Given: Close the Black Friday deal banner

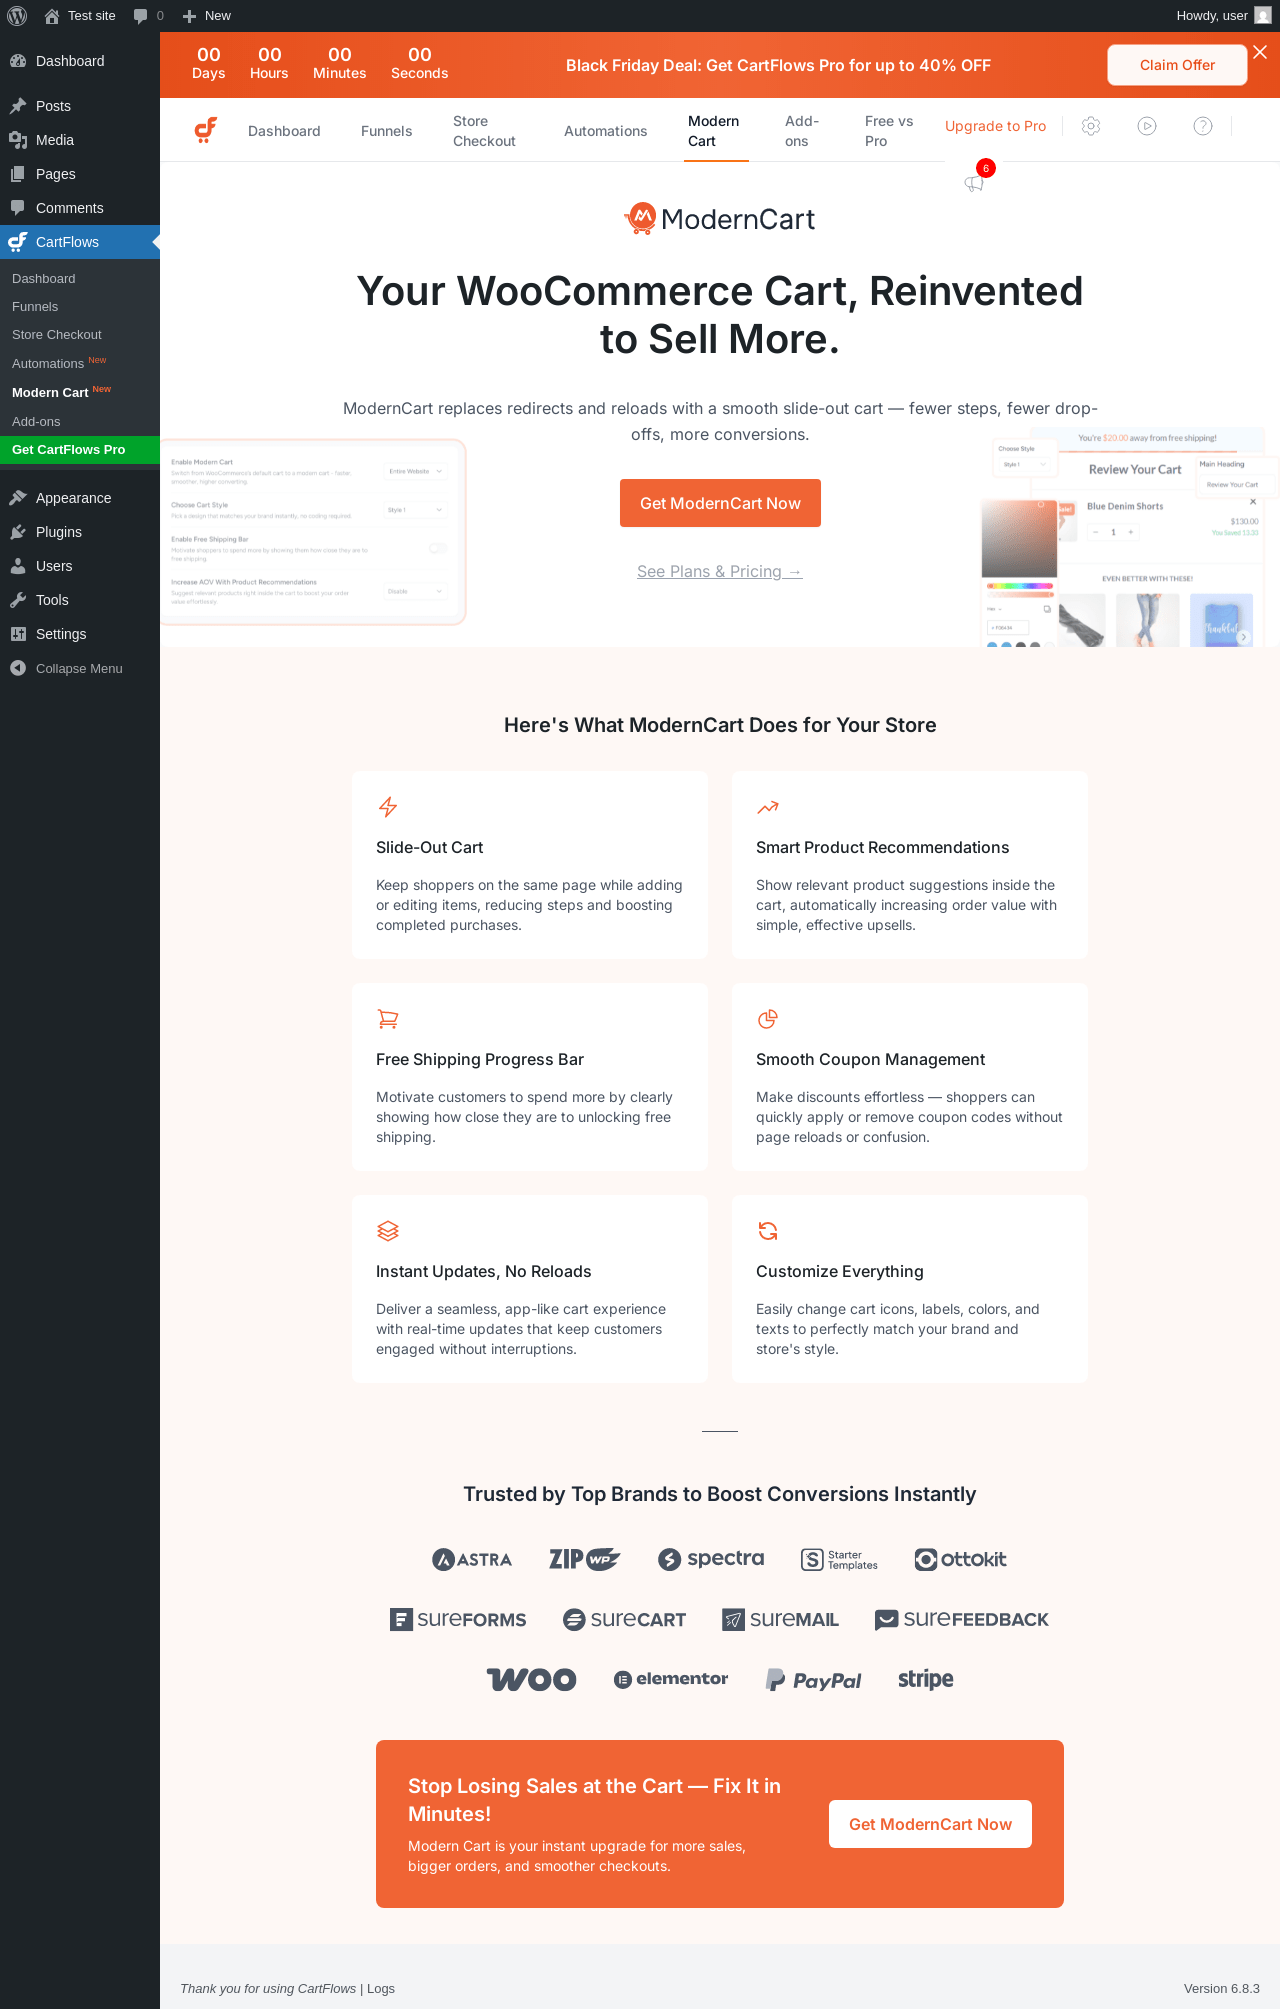Looking at the screenshot, I should 1260,52.
